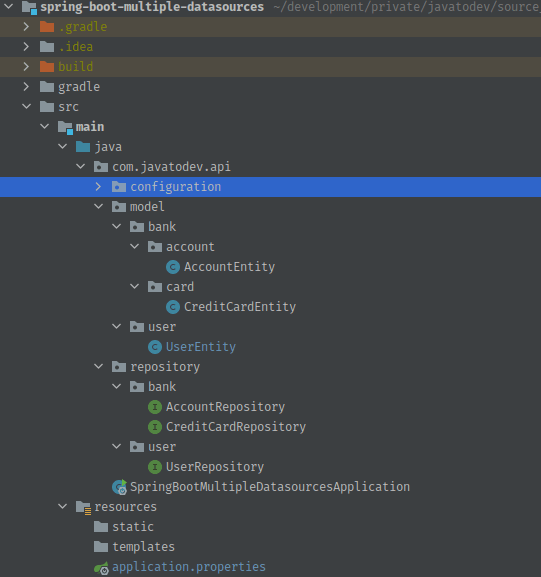Screen dimensions: 541x577
Task: Select SpringBootMultipleDatasourcesApplication class name
Action: [270, 487]
